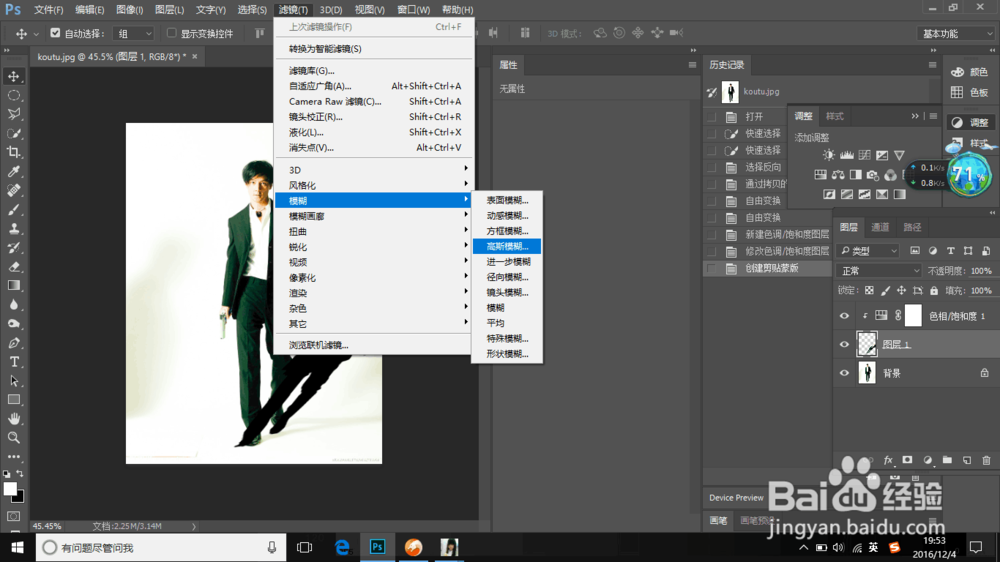The width and height of the screenshot is (1000, 562).
Task: Expand the 风格化 submenu
Action: pyautogui.click(x=374, y=185)
